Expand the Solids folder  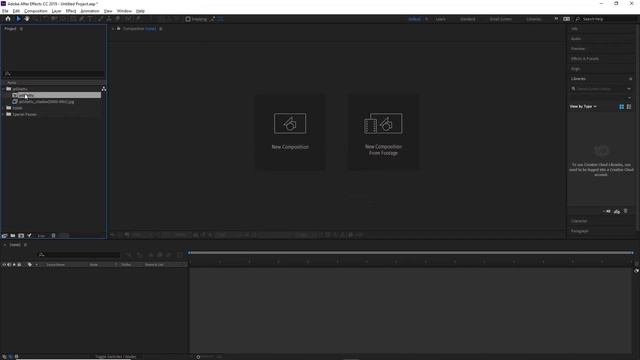(x=3, y=108)
